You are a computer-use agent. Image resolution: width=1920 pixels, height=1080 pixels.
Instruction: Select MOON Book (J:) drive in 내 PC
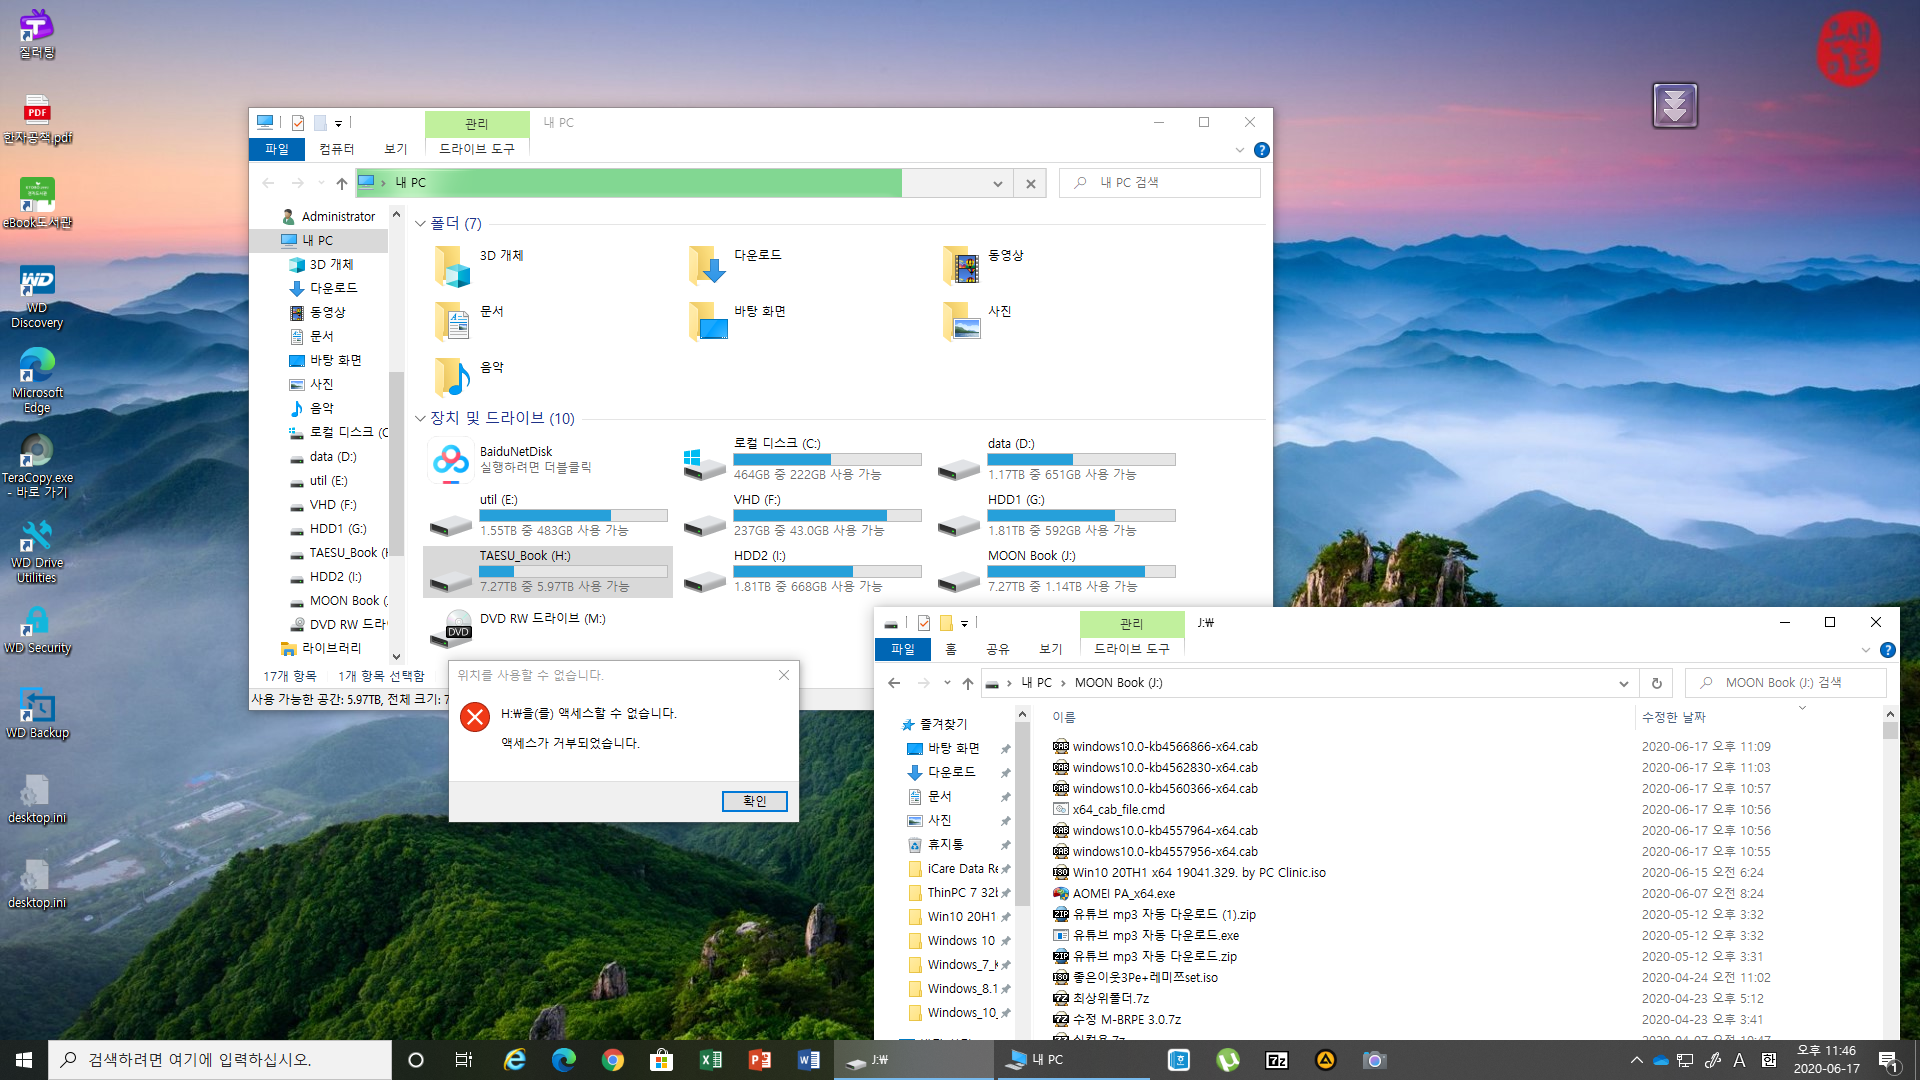click(1055, 571)
